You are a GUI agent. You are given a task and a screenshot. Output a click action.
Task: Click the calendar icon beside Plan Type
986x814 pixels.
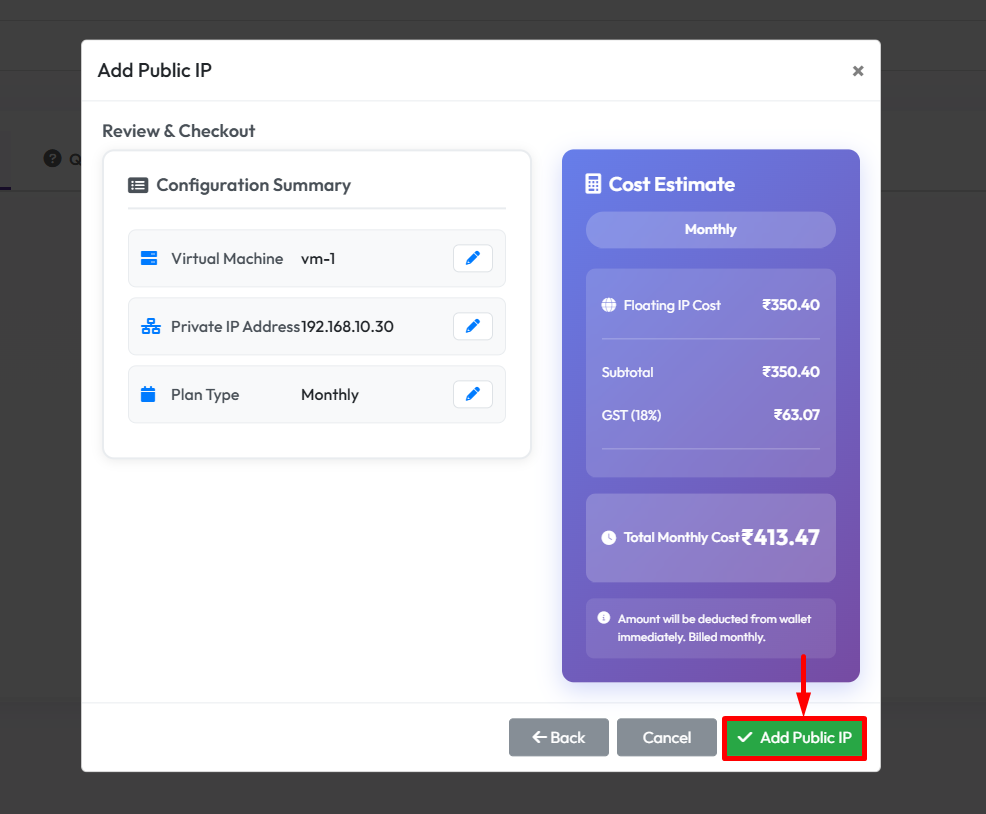[x=148, y=395]
